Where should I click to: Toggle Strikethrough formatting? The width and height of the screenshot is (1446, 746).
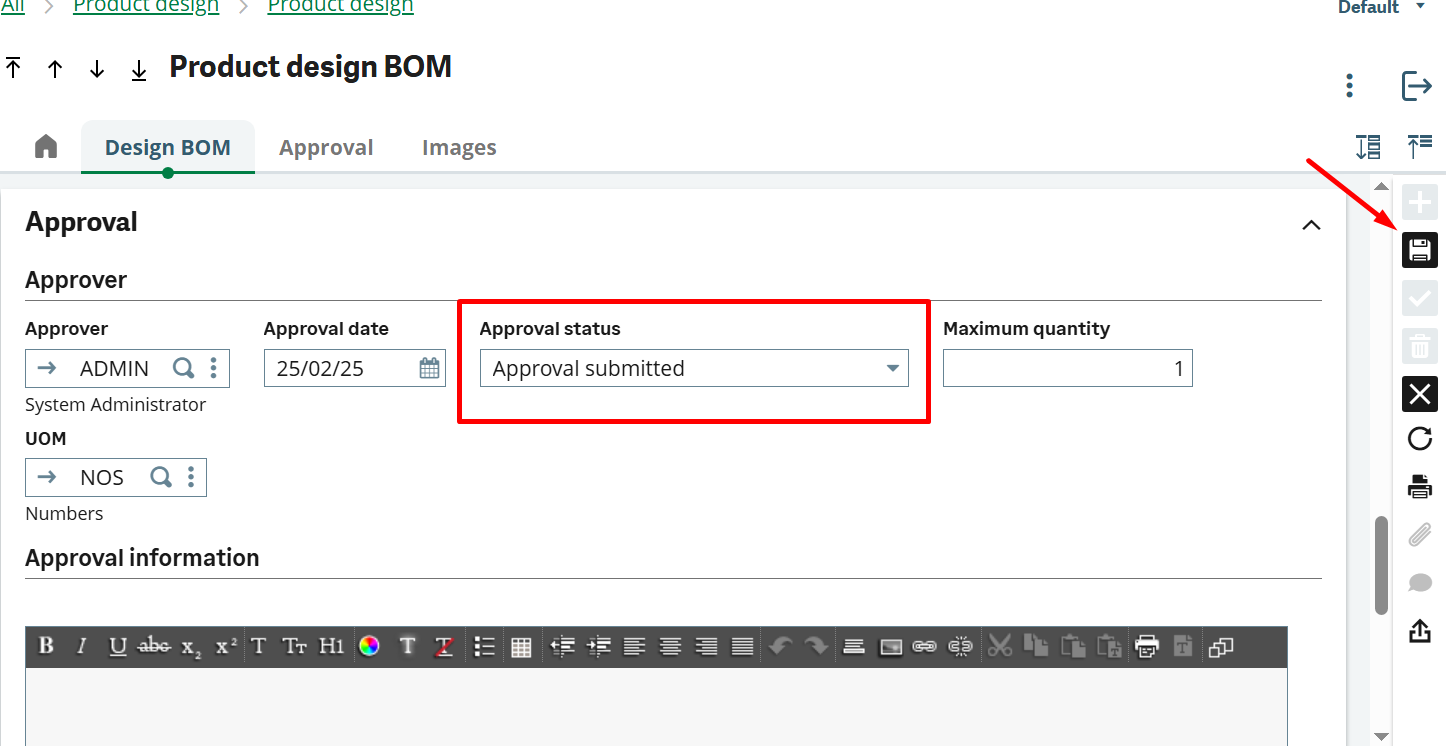pyautogui.click(x=154, y=646)
